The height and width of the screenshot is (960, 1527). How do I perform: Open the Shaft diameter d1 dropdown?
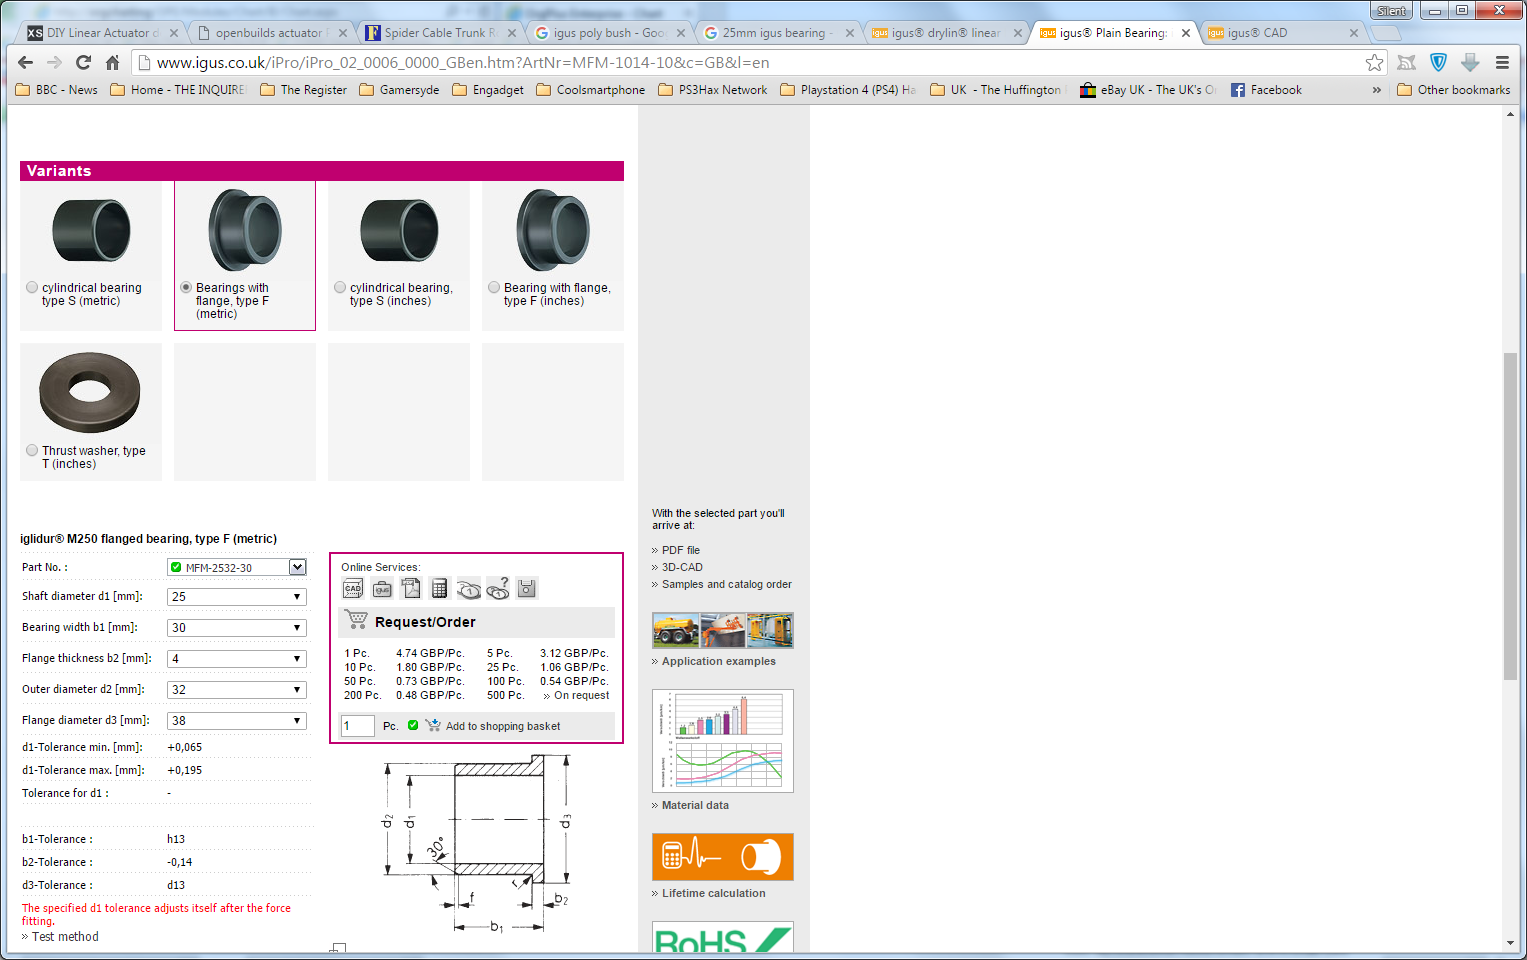(x=237, y=596)
